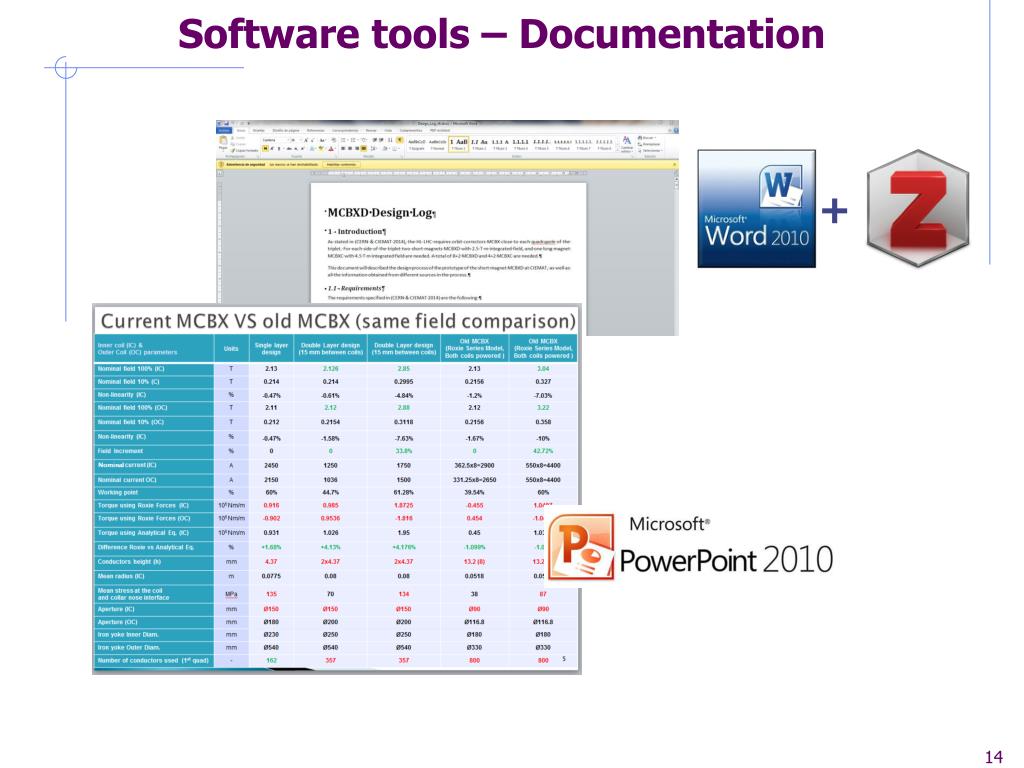Click the 'Software tools – Documentation' slide title

click(x=501, y=33)
